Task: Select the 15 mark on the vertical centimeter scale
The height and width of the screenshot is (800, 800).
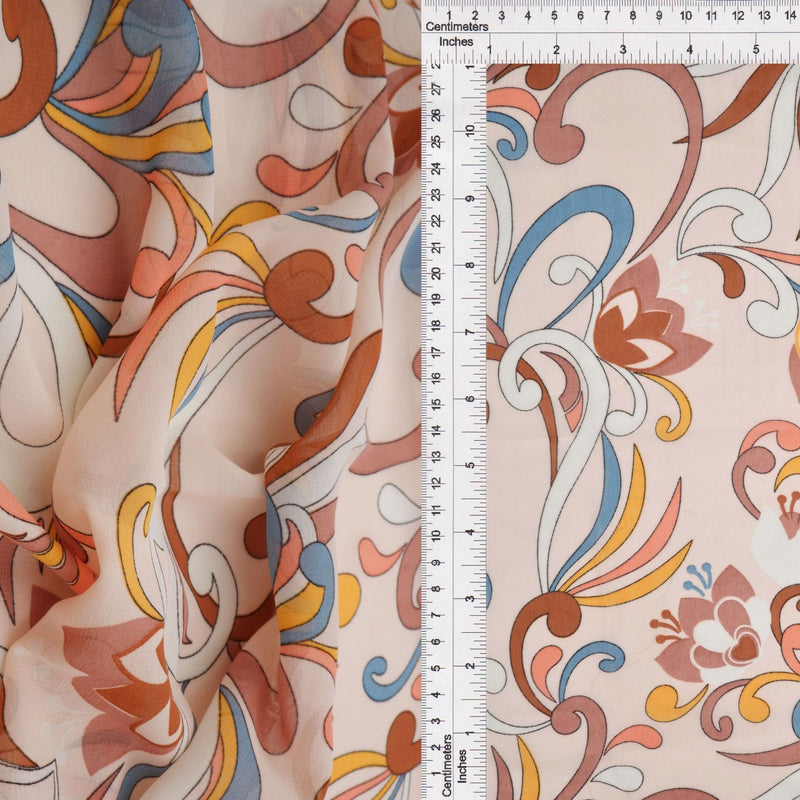Action: click(437, 405)
